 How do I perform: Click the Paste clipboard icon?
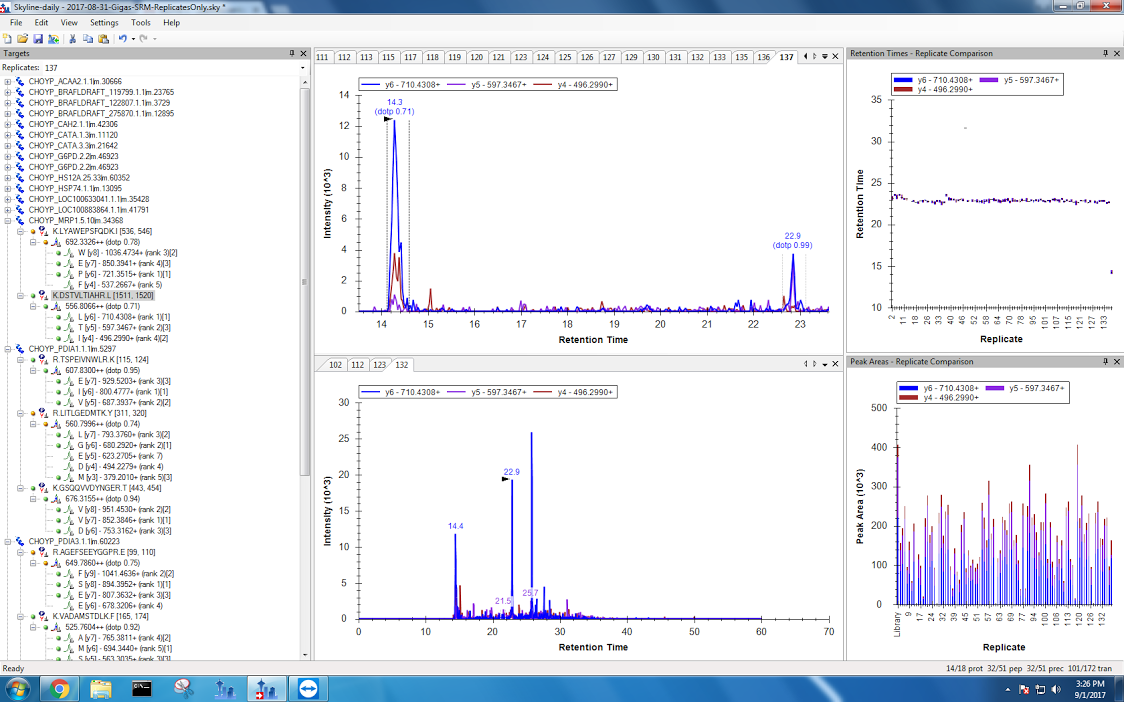pyautogui.click(x=103, y=38)
